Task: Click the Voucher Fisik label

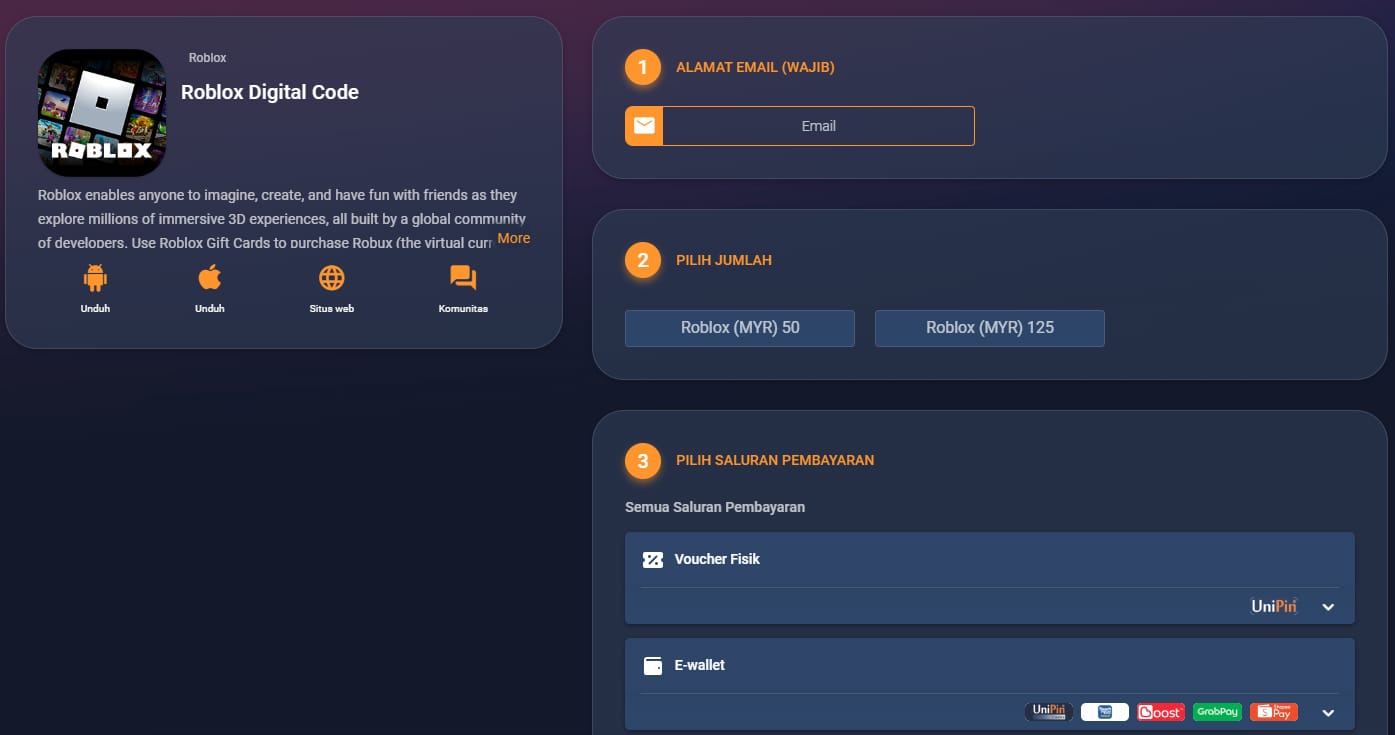Action: click(x=717, y=559)
